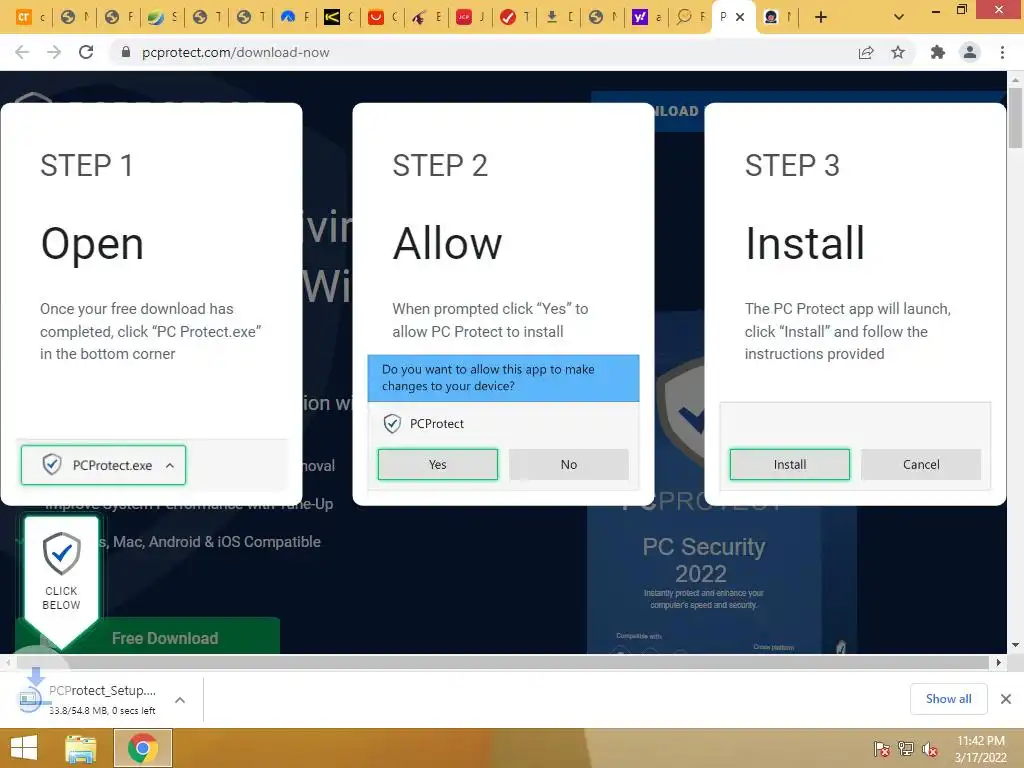Click the horizontal scrollbar thumb
1024x768 pixels.
click(502, 662)
